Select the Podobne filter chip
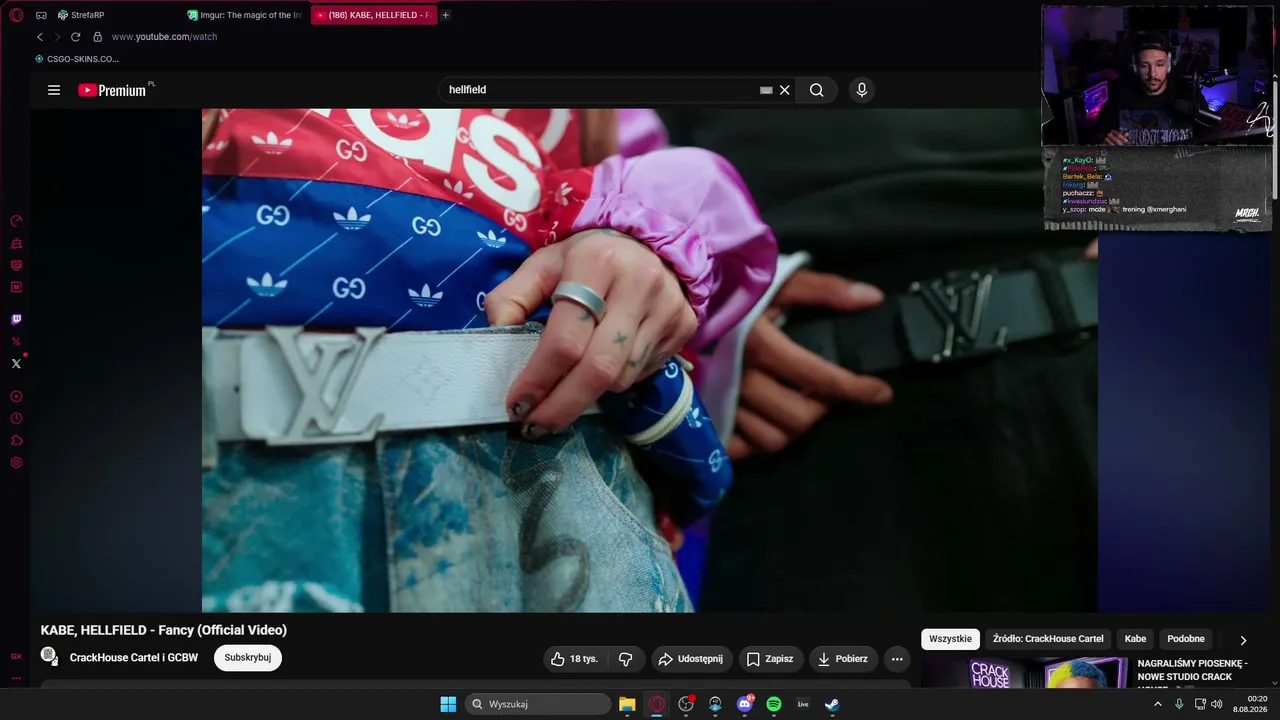This screenshot has height=720, width=1280. tap(1186, 639)
